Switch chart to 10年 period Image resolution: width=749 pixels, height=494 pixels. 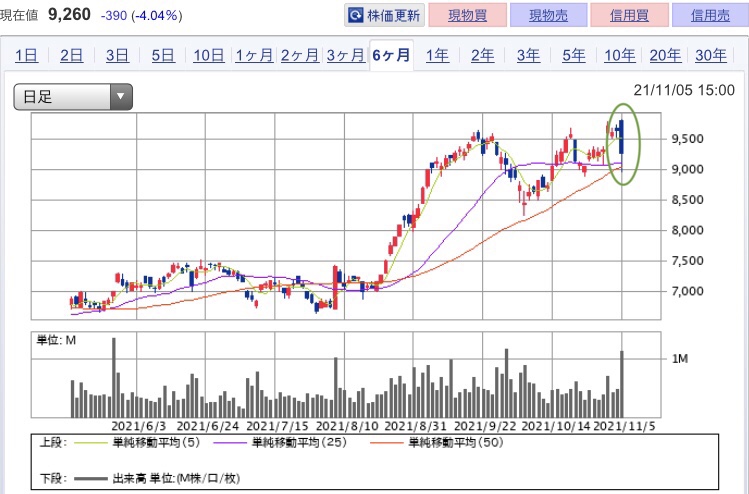[x=620, y=55]
